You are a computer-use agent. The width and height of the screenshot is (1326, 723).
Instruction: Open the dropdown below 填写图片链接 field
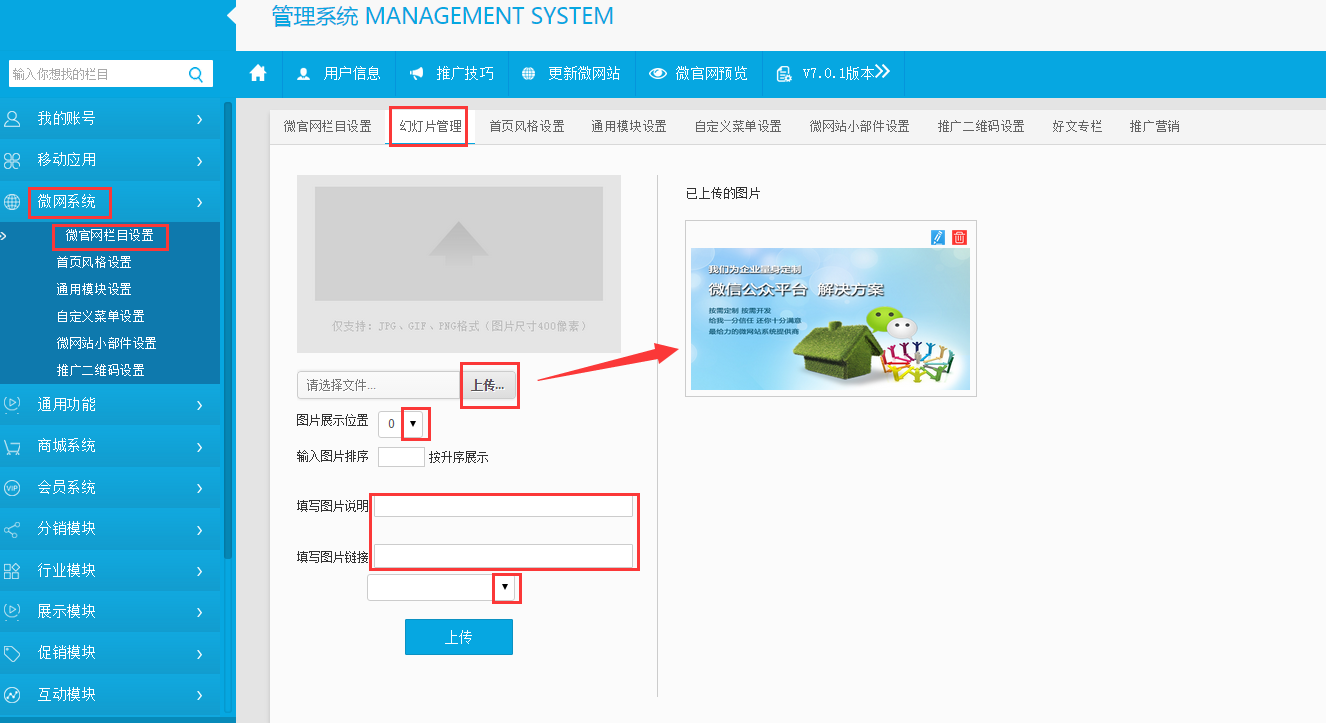point(505,587)
